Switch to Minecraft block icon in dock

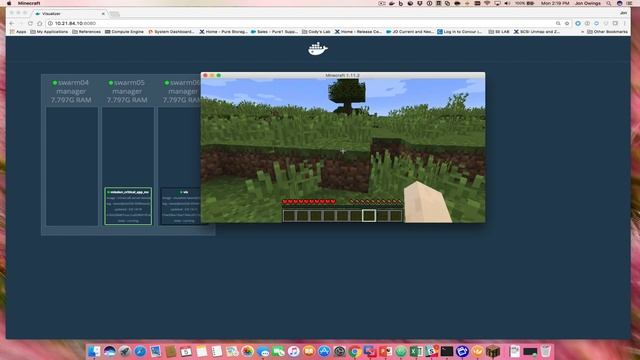click(493, 351)
